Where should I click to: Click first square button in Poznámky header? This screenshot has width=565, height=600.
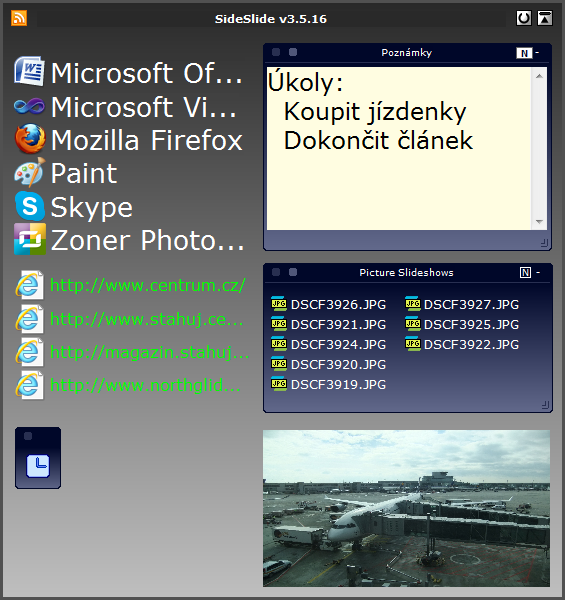[276, 52]
